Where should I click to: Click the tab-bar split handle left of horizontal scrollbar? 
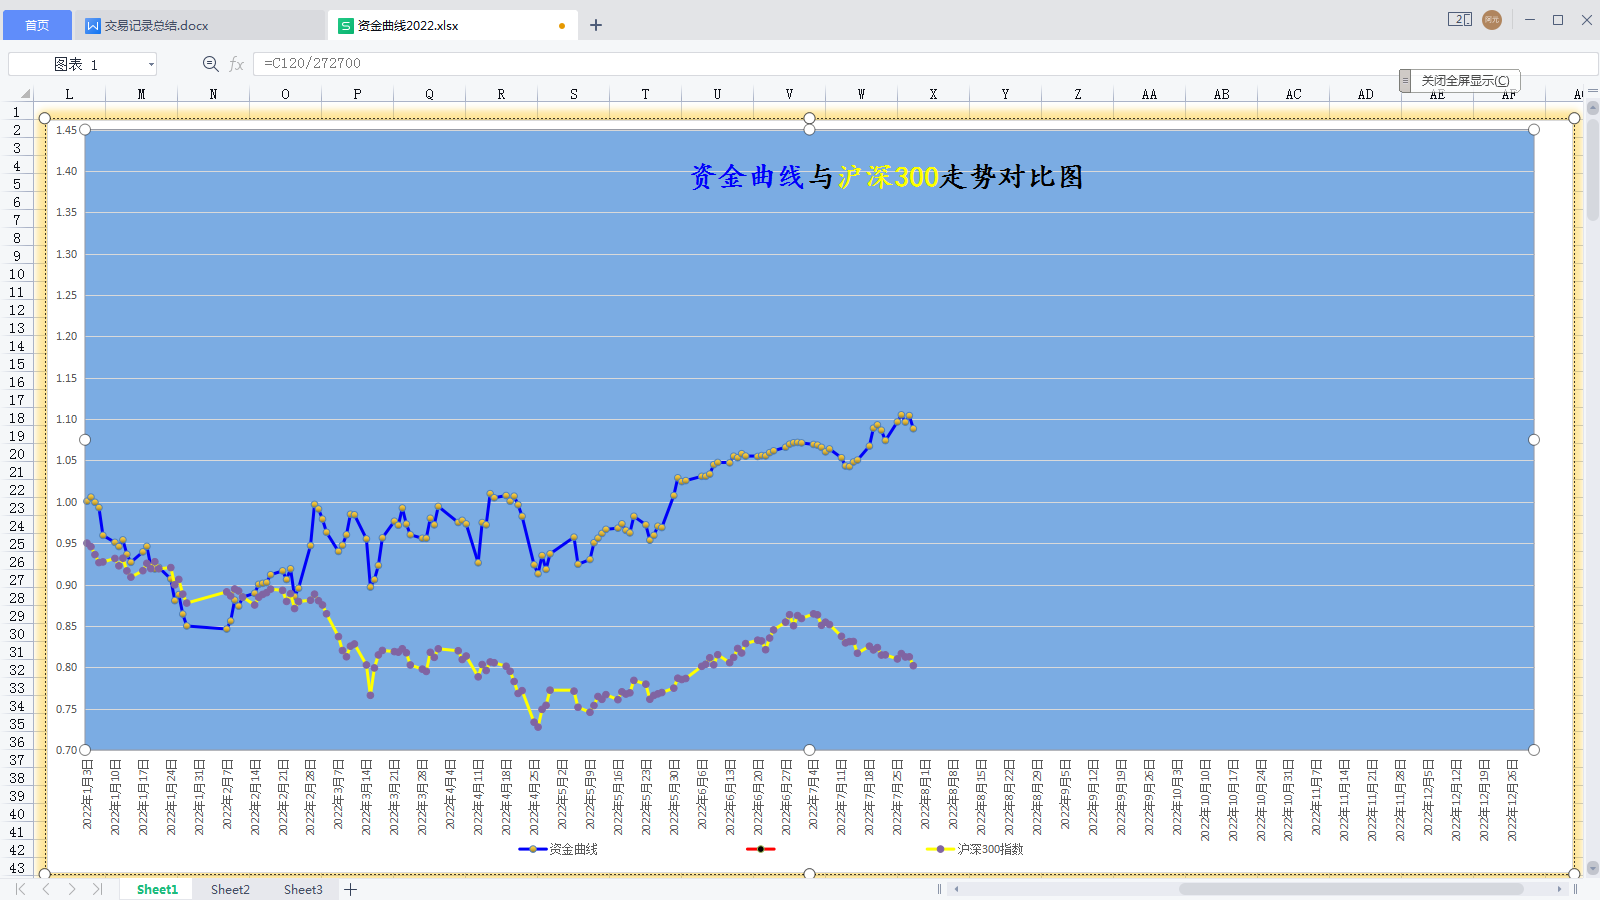(939, 889)
